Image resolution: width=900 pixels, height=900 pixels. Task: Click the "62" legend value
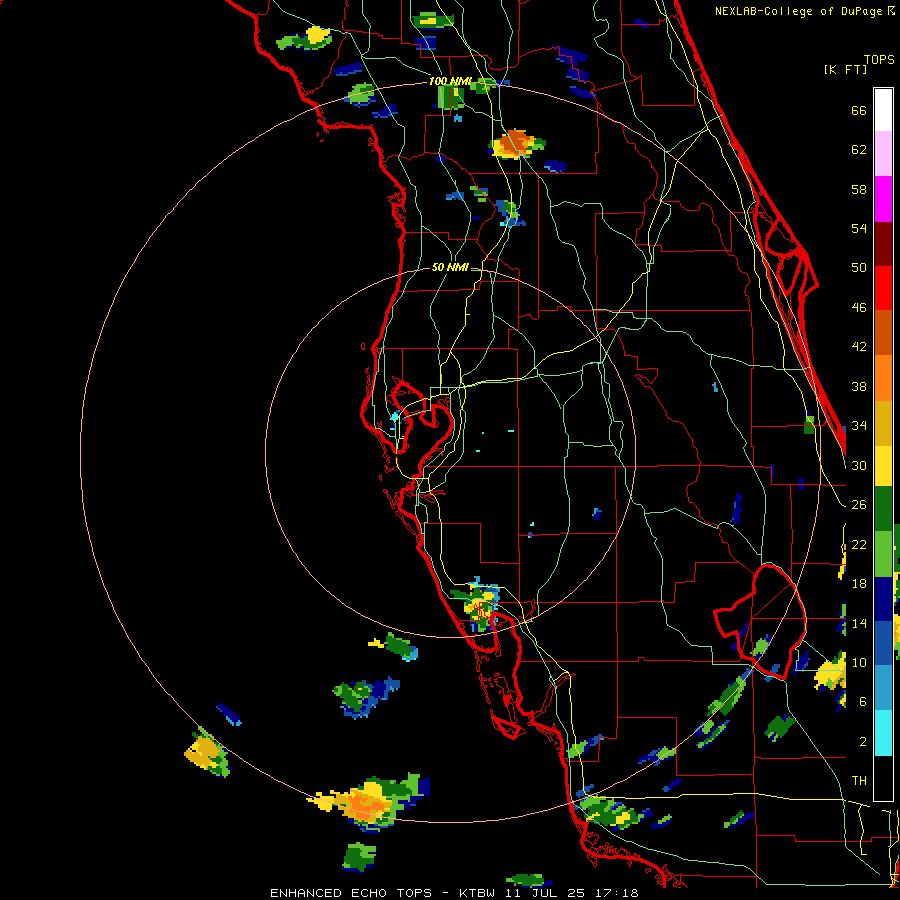859,150
